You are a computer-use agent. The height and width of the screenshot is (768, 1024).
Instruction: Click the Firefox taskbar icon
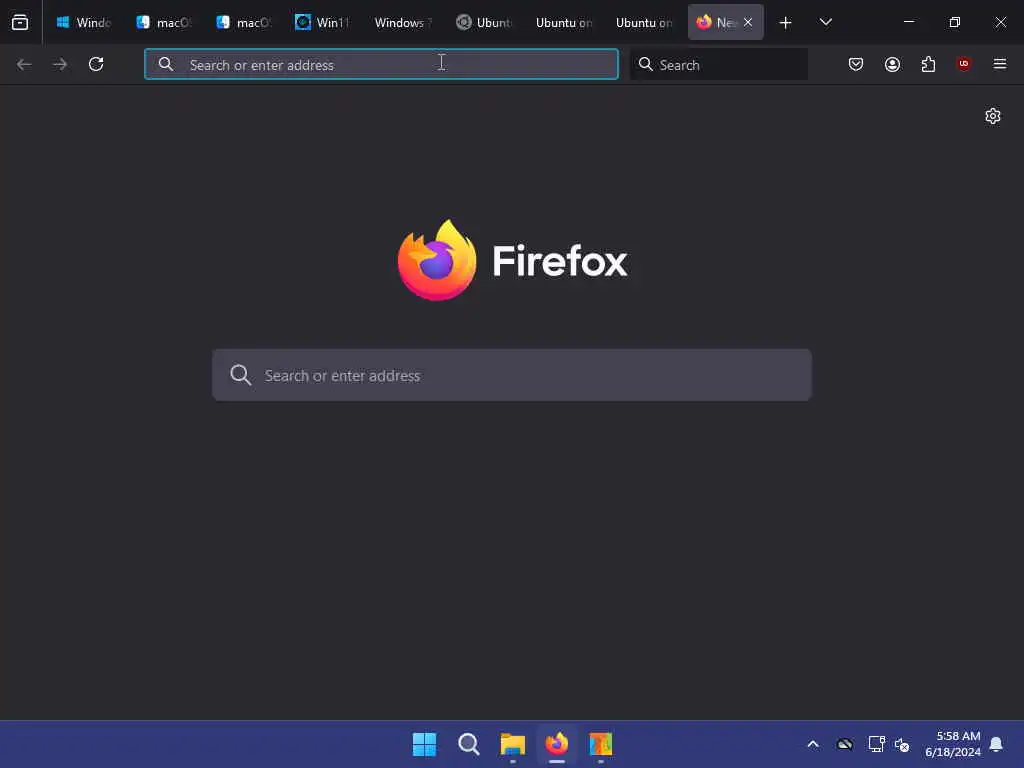click(x=557, y=744)
